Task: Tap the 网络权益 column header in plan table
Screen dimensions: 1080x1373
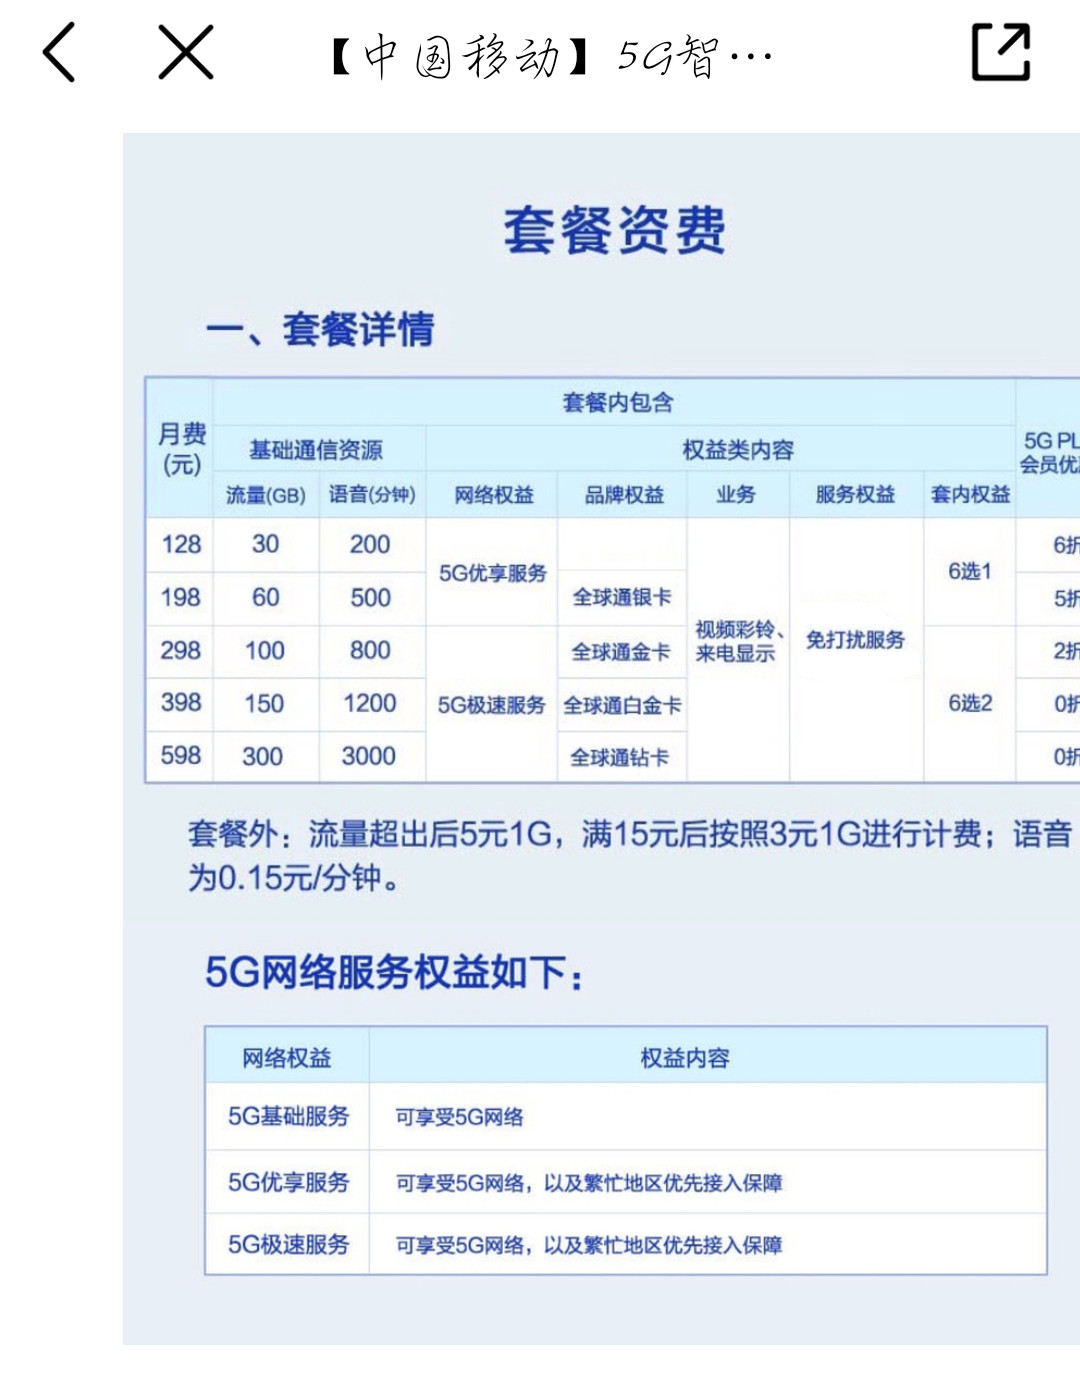Action: tap(493, 495)
